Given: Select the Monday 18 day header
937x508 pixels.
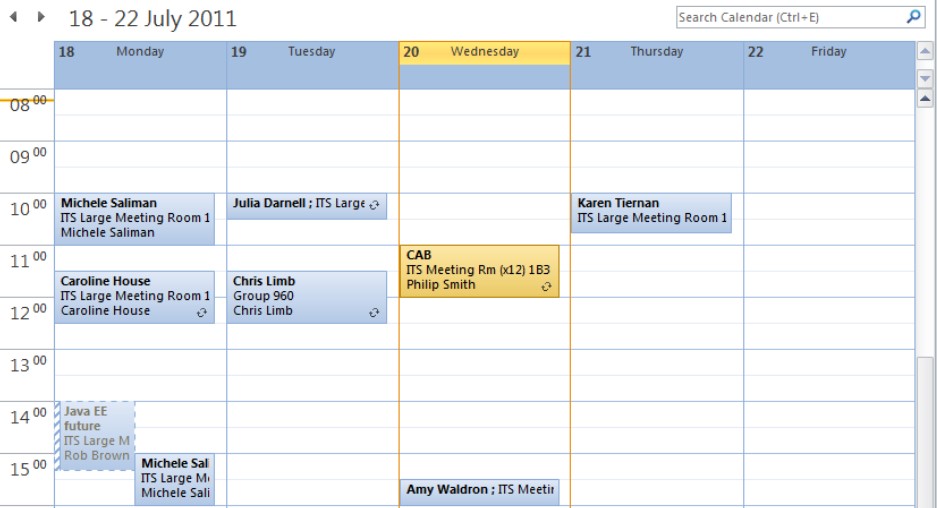Looking at the screenshot, I should pyautogui.click(x=140, y=52).
